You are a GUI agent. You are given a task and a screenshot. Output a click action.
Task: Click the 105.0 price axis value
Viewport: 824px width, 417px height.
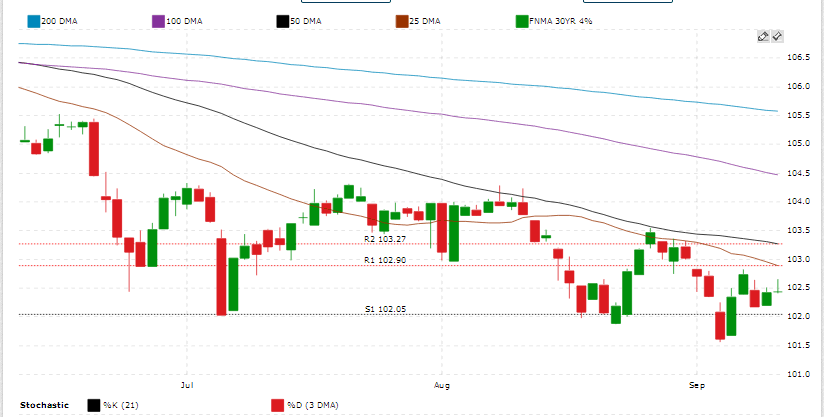799,143
